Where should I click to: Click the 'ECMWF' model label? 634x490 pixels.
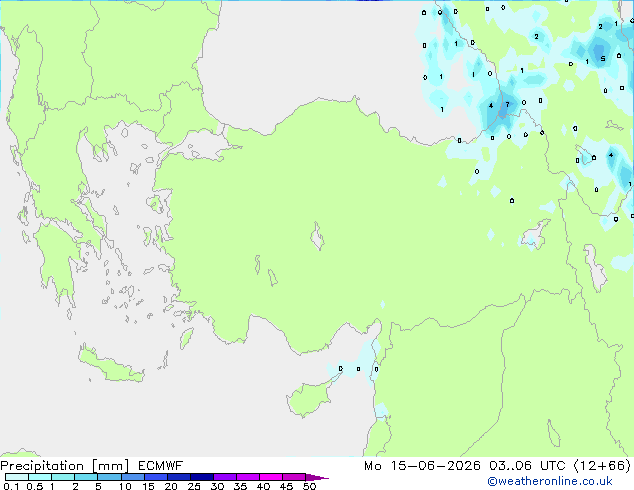(x=160, y=466)
